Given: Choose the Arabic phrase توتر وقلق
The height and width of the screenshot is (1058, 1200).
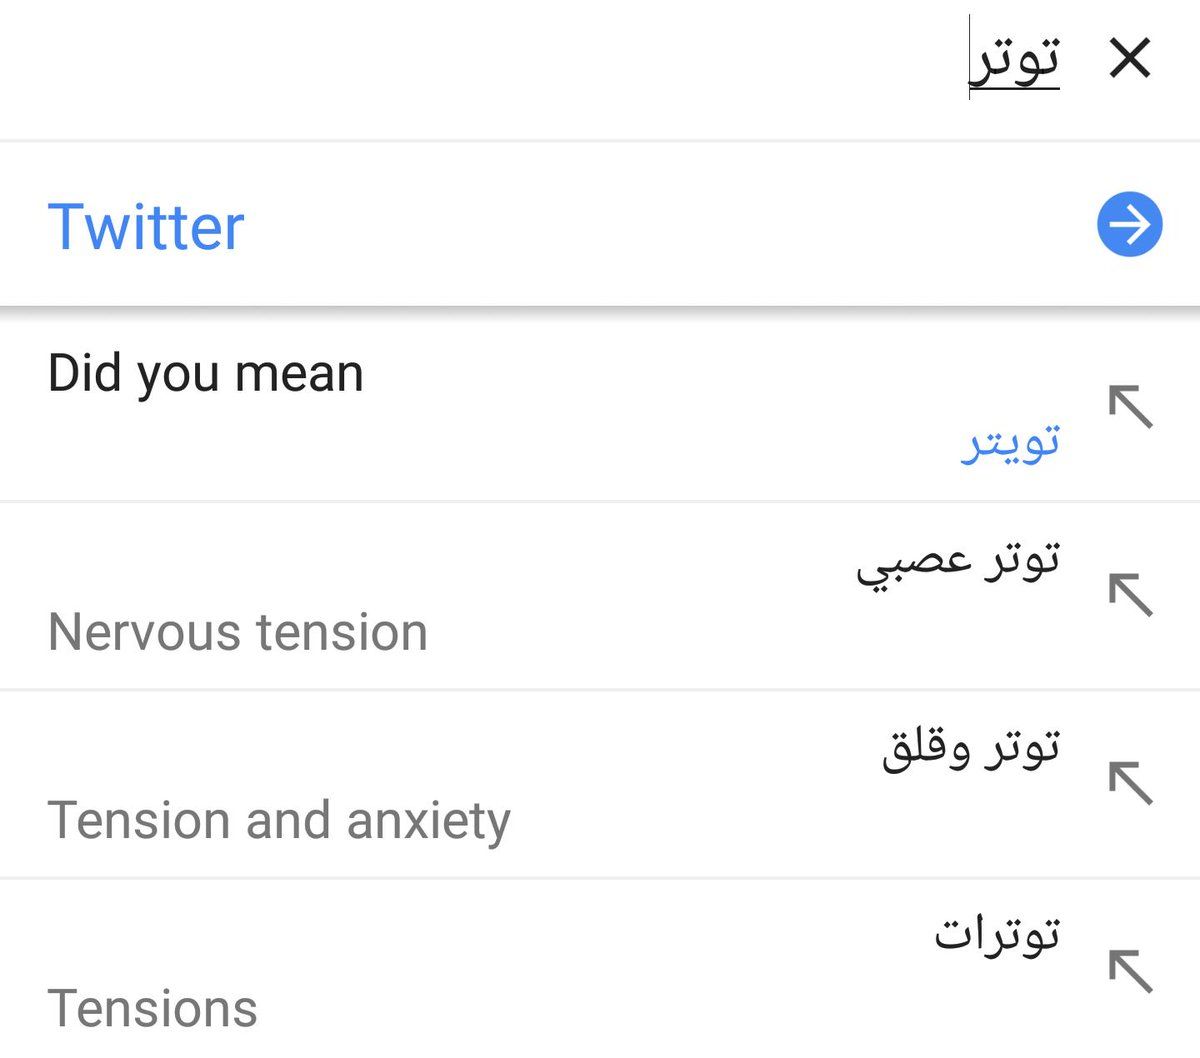Looking at the screenshot, I should pos(970,749).
